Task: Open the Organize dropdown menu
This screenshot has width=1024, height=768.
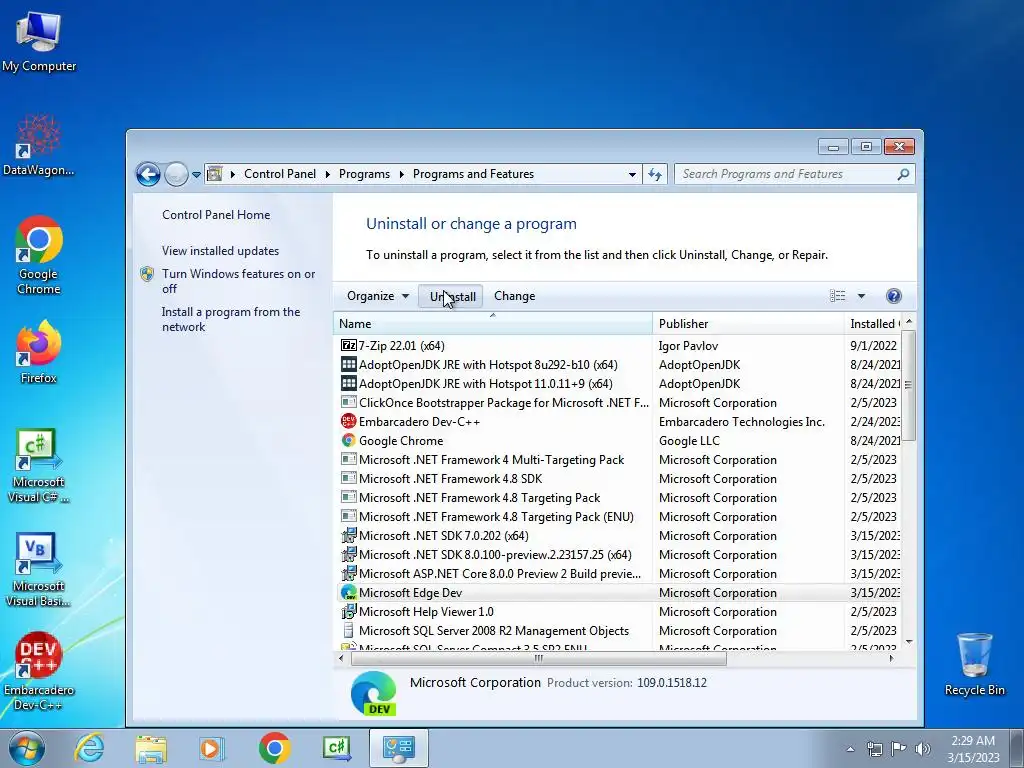Action: pos(377,296)
